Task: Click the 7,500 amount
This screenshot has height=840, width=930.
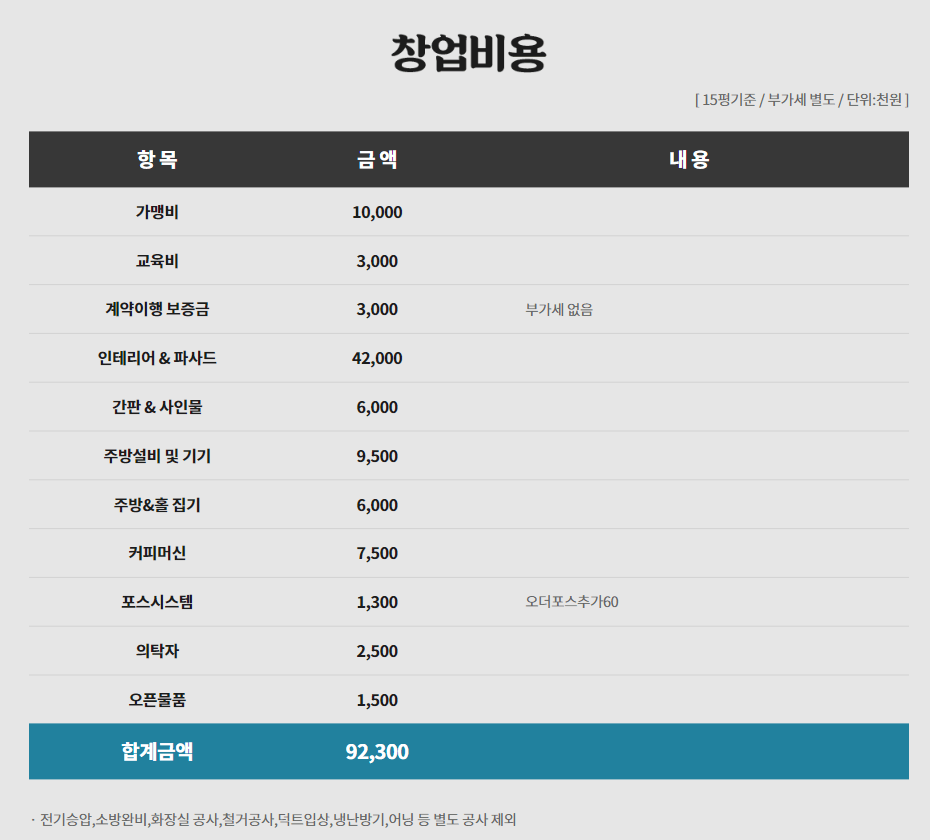Action: click(377, 553)
